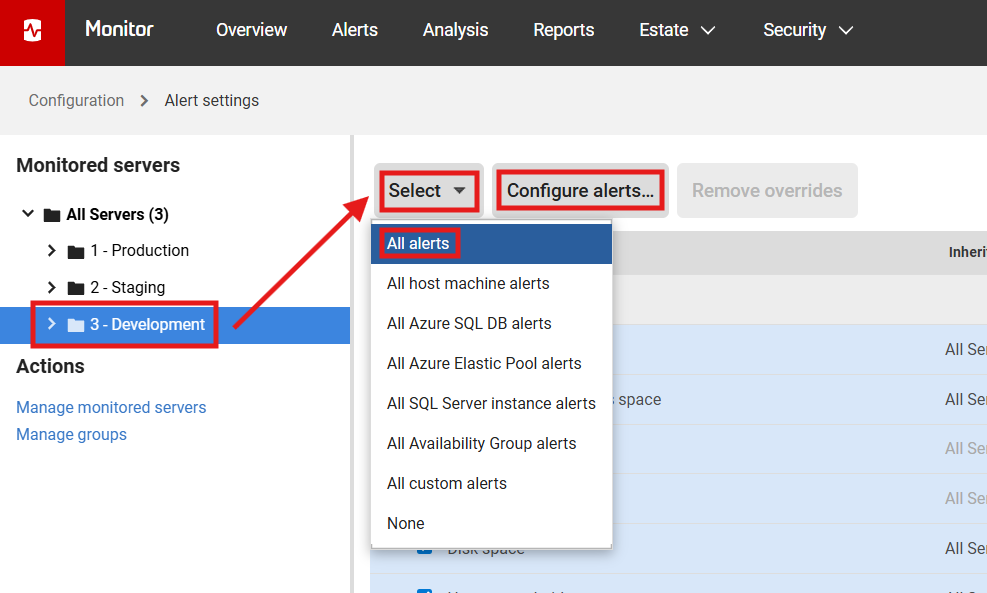
Task: Open the Estate dropdown menu
Action: pyautogui.click(x=677, y=30)
